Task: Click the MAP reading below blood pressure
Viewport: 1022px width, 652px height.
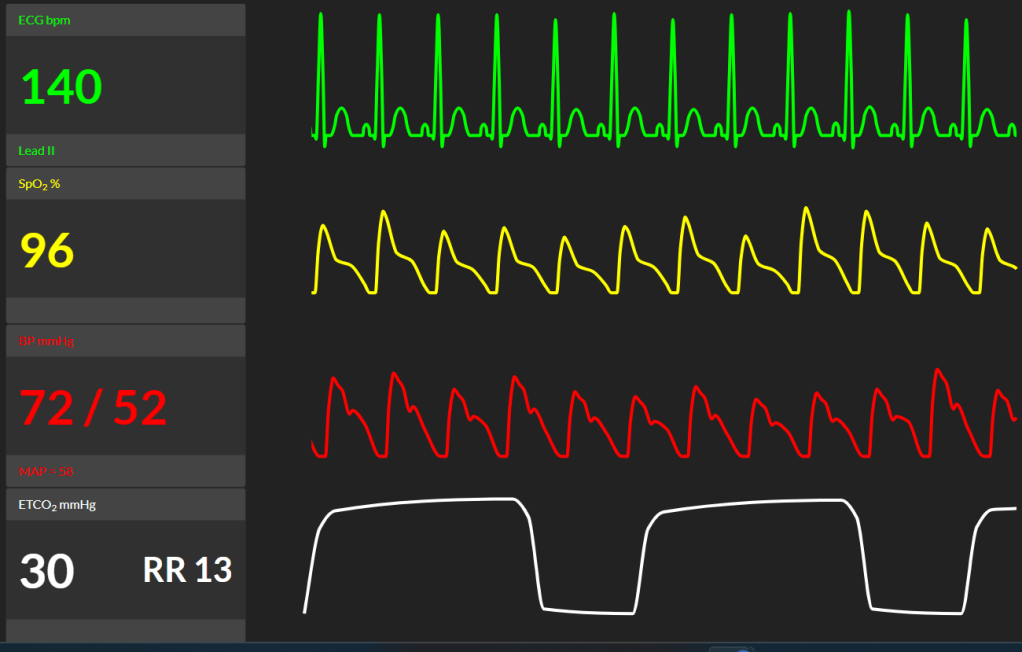Action: (x=44, y=471)
